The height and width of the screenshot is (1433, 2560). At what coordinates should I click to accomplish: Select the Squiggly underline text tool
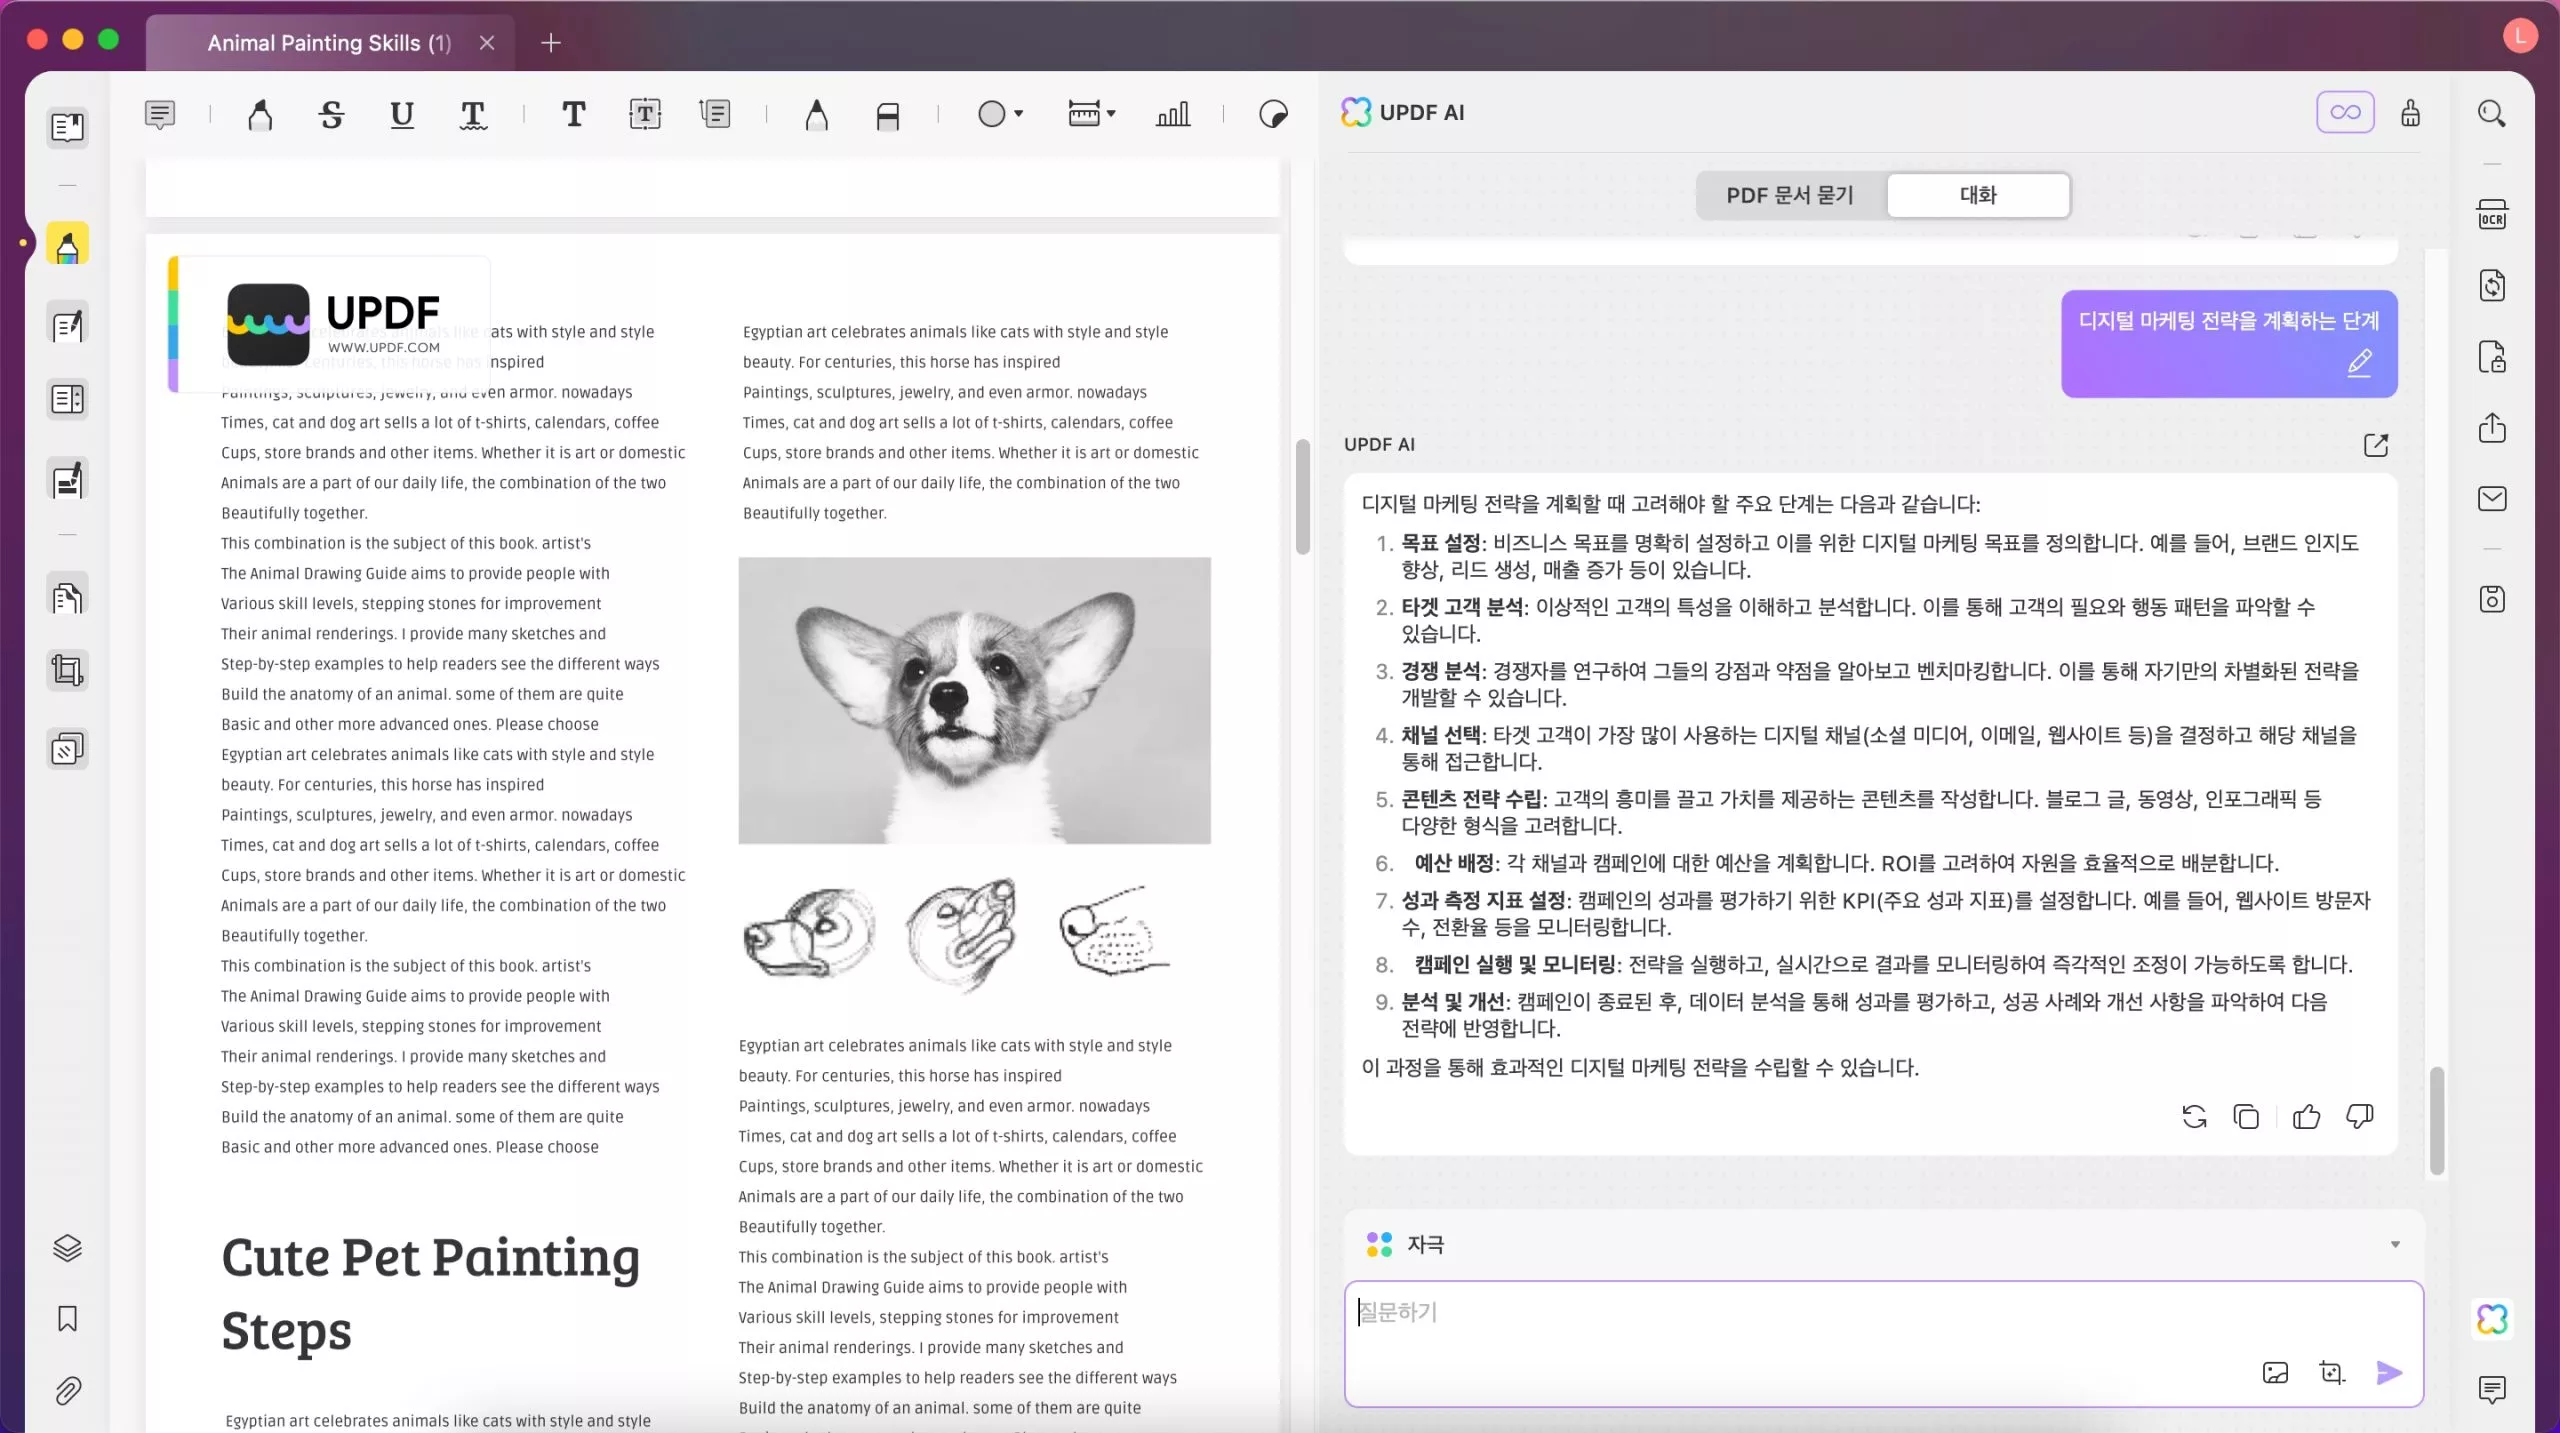(473, 114)
